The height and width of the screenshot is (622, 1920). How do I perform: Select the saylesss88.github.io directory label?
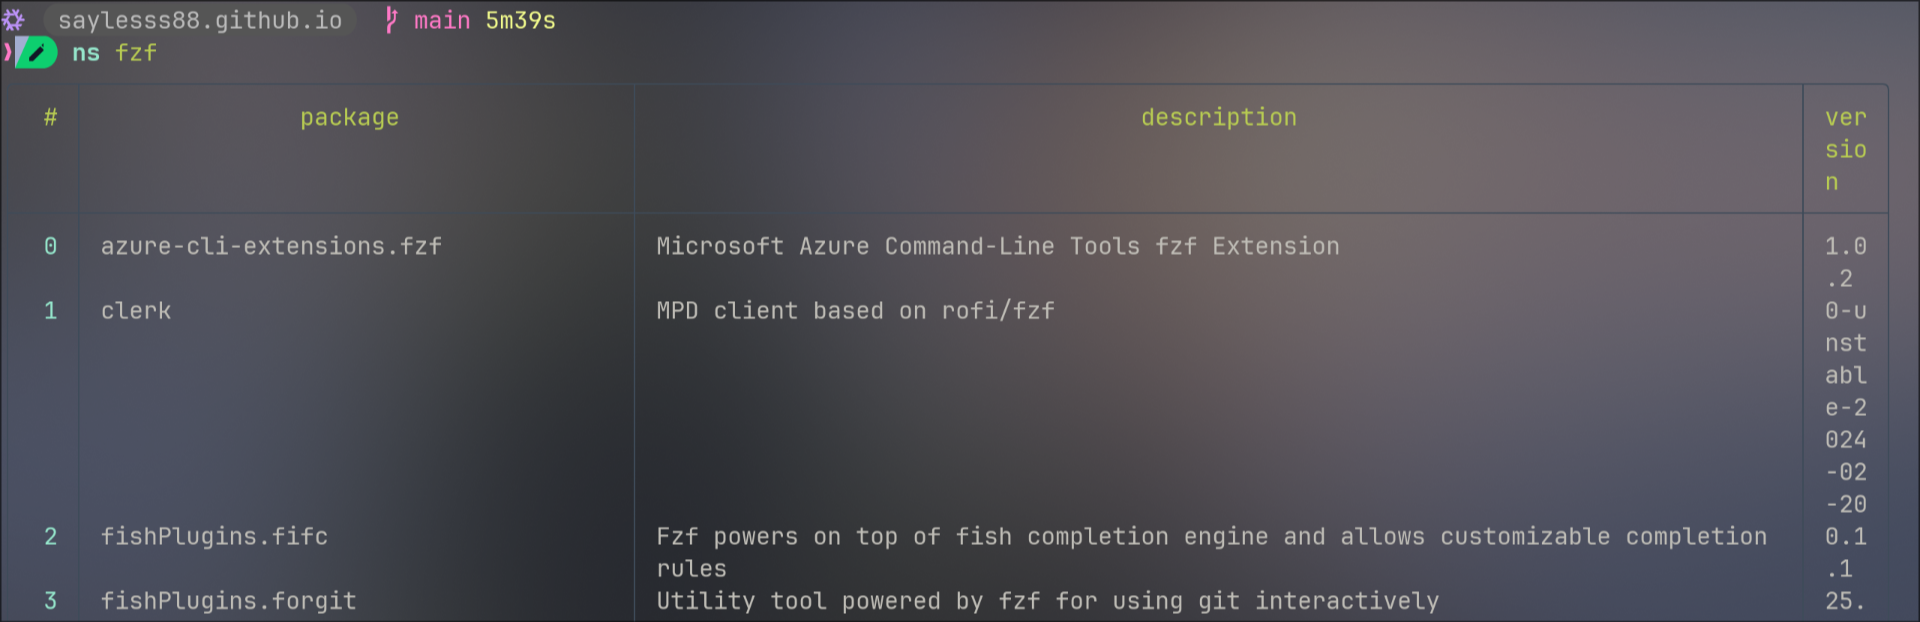(200, 20)
